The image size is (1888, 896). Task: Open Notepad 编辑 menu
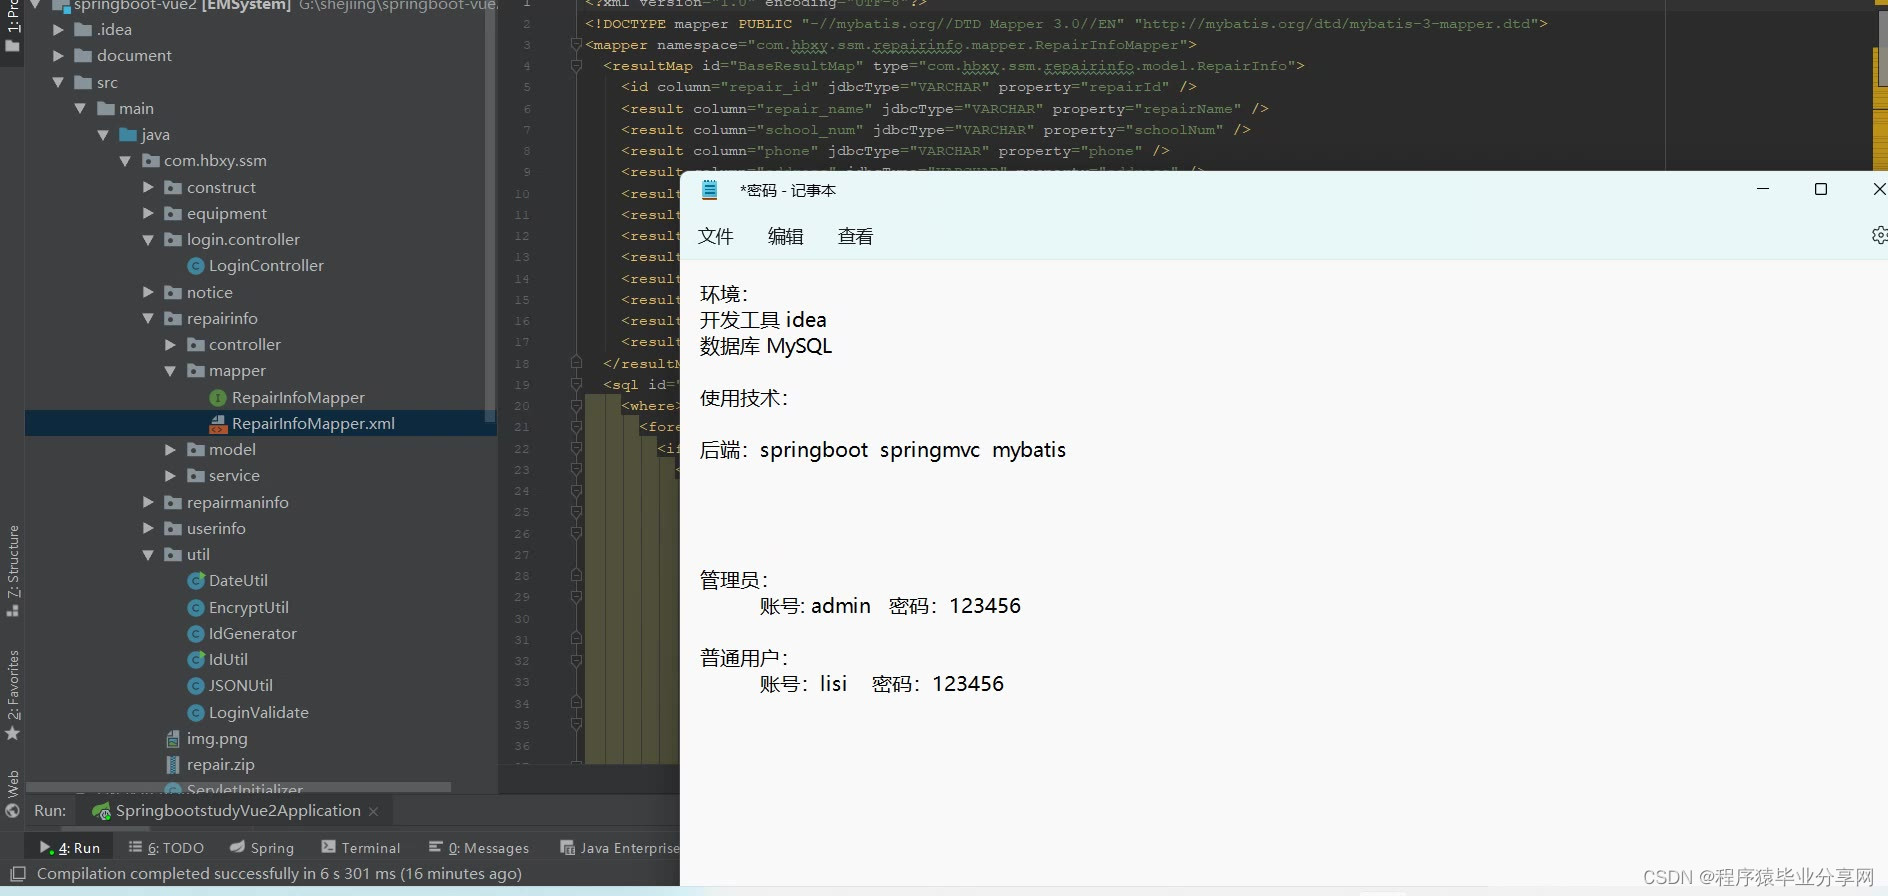click(786, 236)
